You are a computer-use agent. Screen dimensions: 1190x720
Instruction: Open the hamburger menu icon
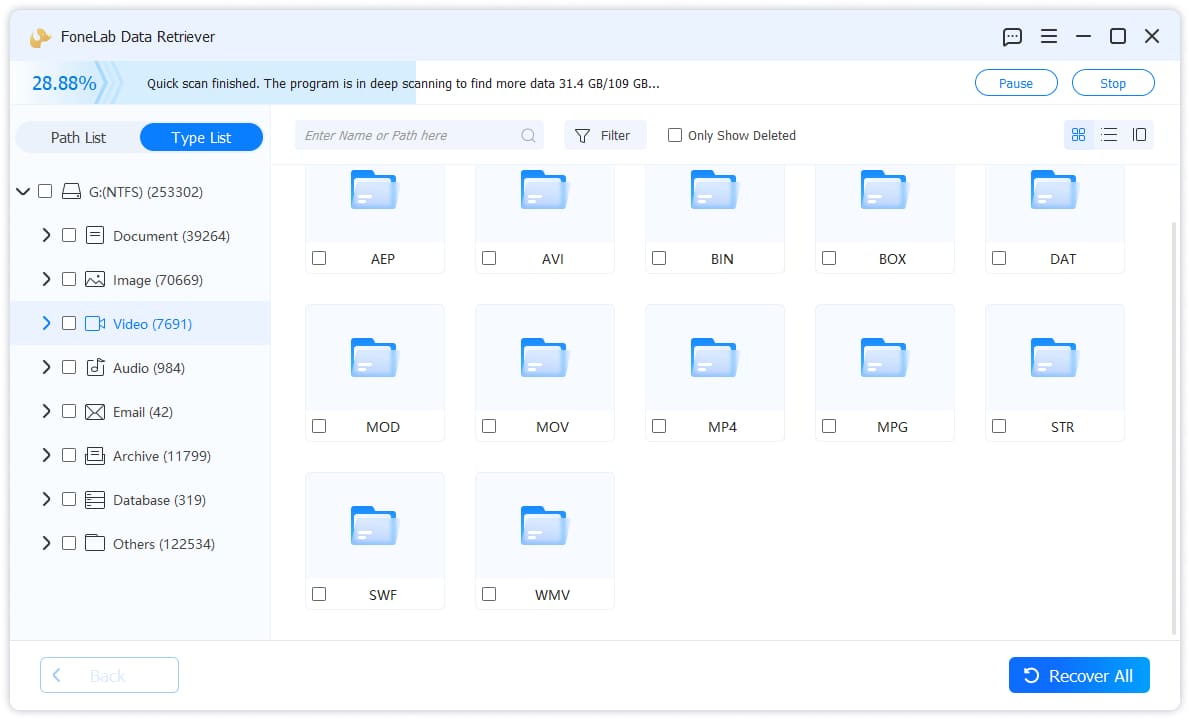[1048, 36]
